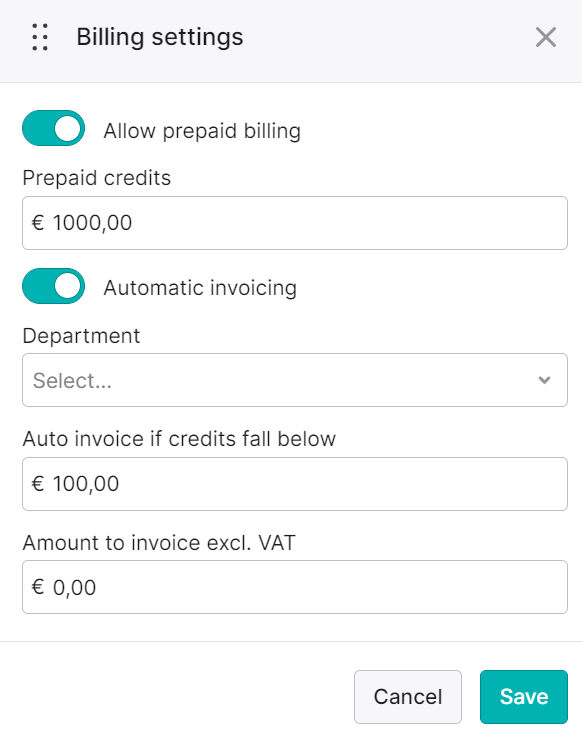582x743 pixels.
Task: Expand Department list via chevron arrow
Action: click(x=545, y=380)
